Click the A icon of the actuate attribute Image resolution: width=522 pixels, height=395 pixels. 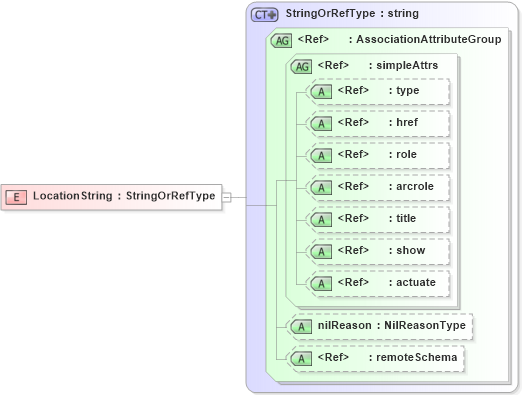321,284
